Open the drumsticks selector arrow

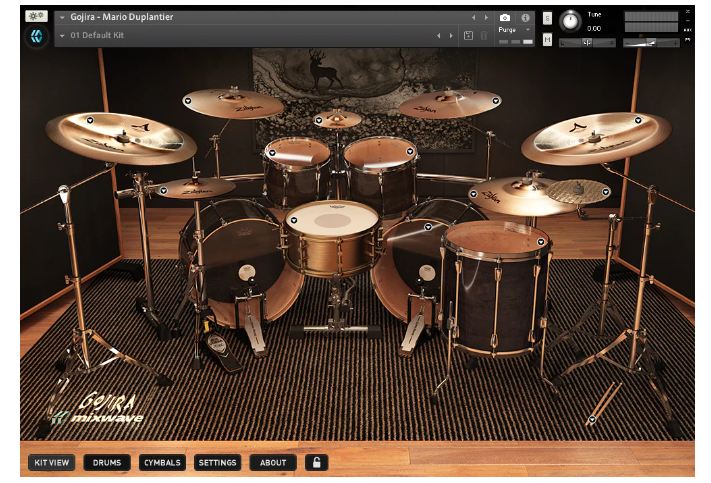(592, 420)
